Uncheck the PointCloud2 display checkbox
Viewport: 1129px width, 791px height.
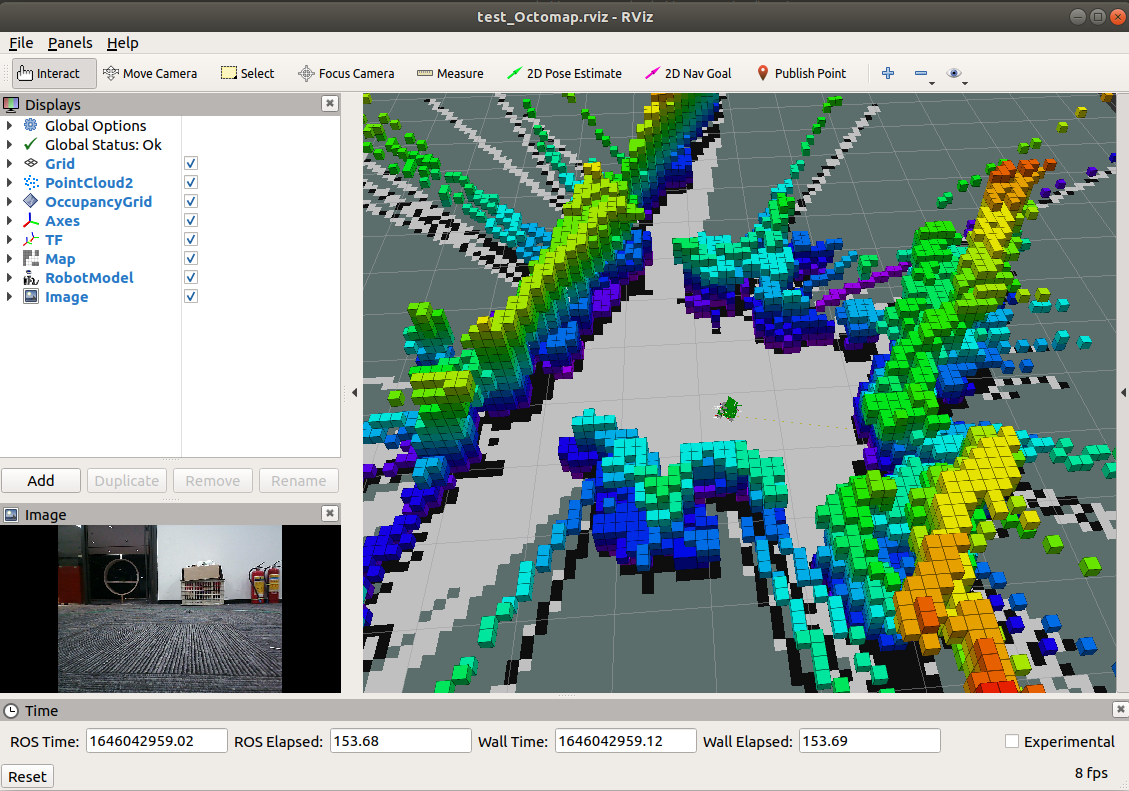(x=191, y=183)
